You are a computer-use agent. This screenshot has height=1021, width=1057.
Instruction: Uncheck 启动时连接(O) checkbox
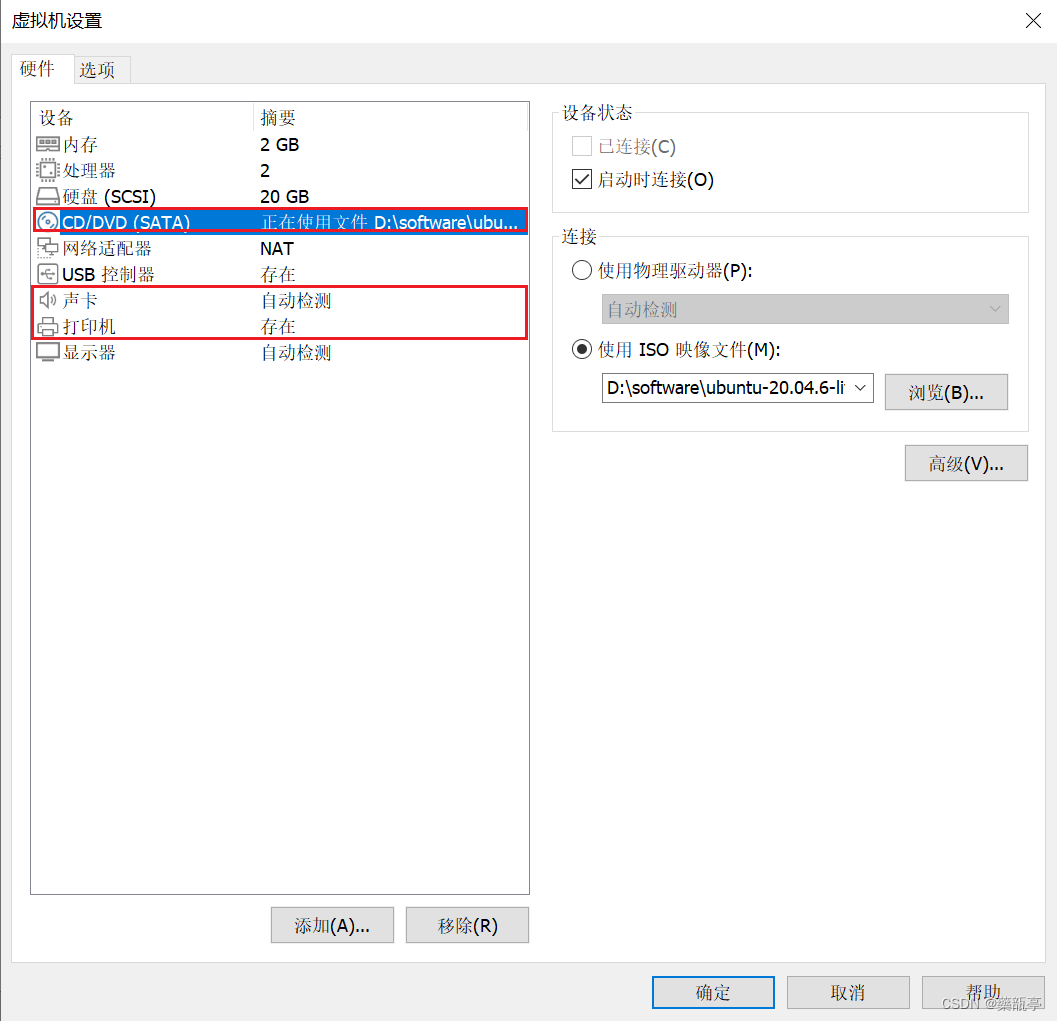coord(582,179)
